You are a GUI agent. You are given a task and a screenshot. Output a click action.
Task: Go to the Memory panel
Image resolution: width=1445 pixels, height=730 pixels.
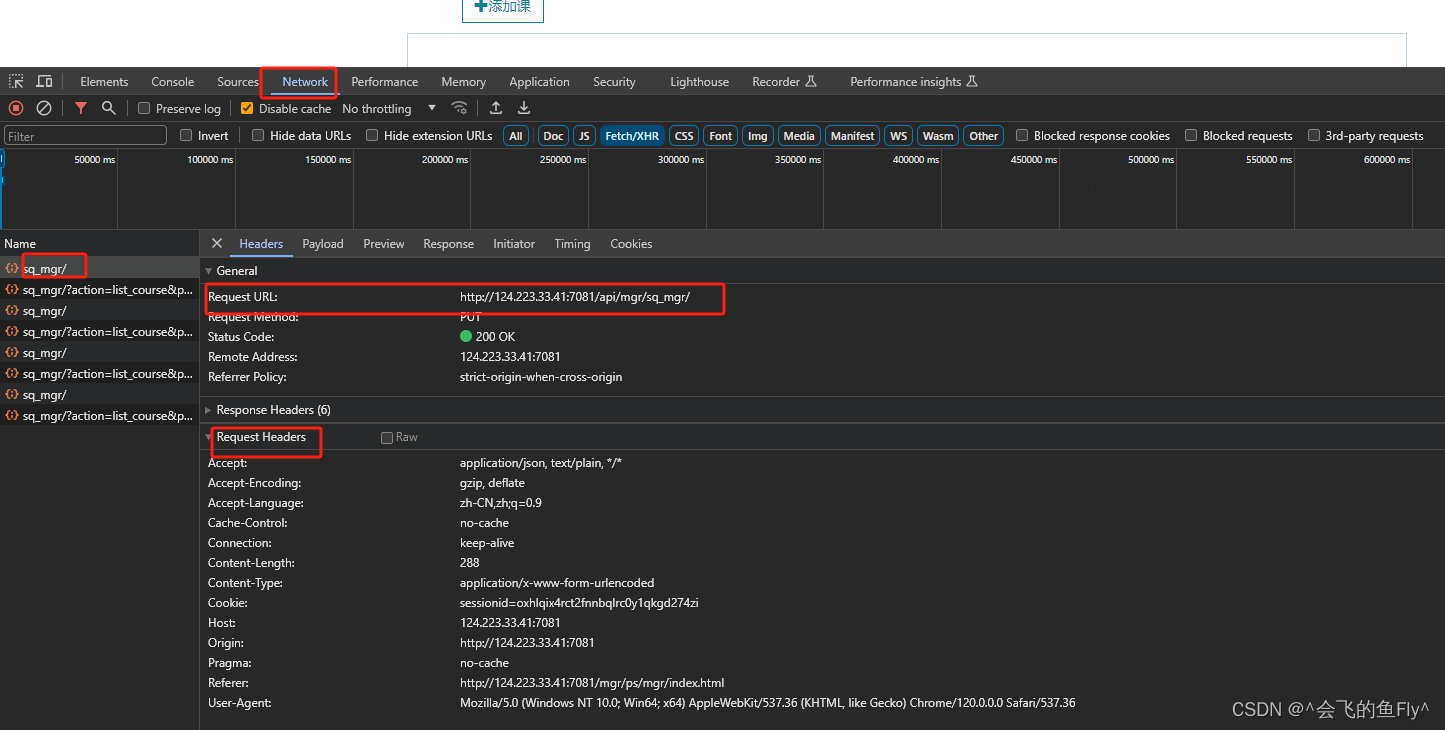click(x=464, y=82)
